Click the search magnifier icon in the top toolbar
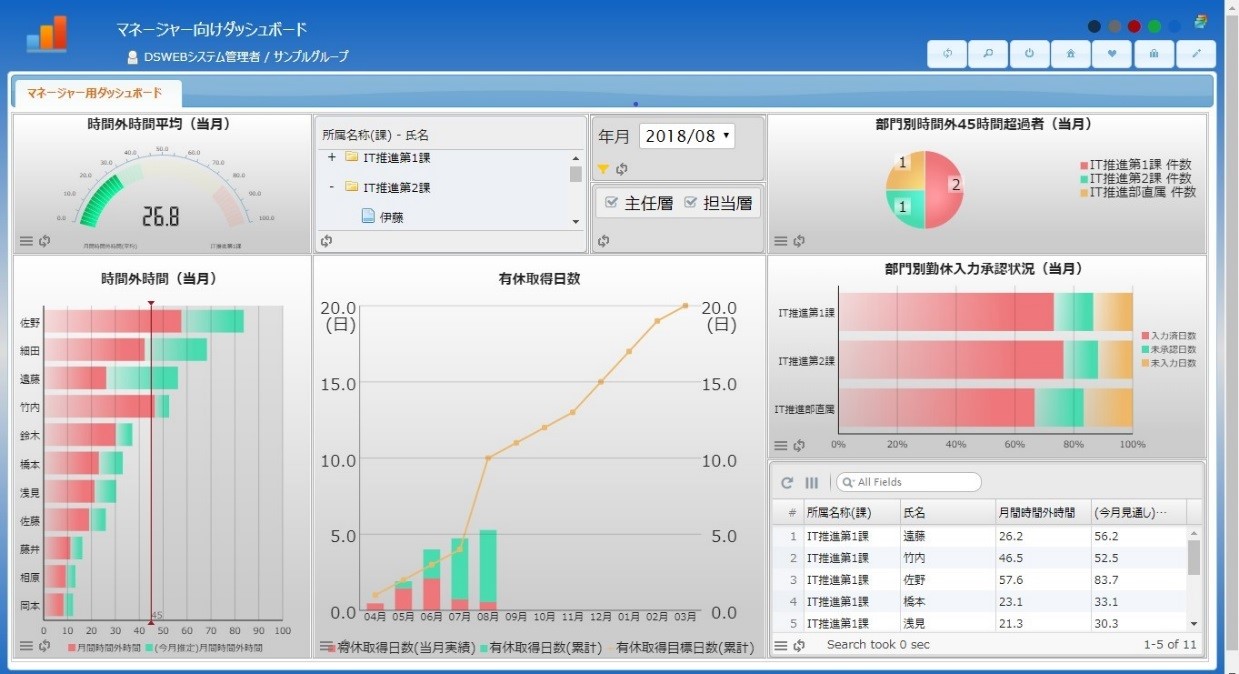 (988, 53)
